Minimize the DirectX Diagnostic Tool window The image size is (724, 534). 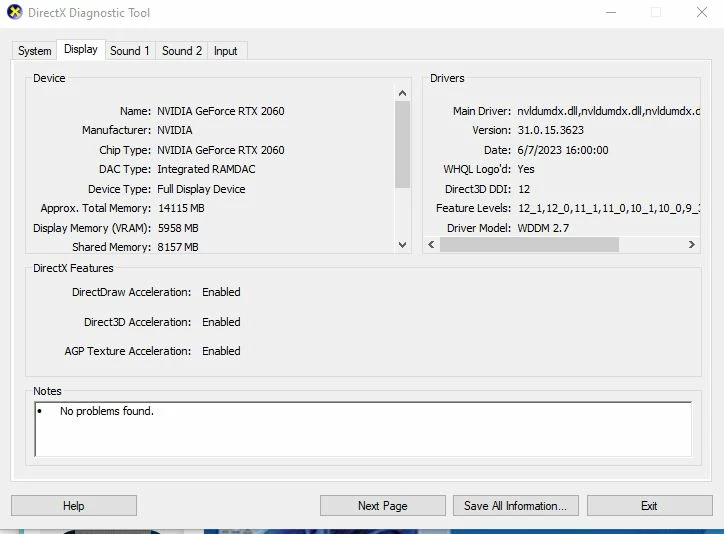(x=611, y=12)
